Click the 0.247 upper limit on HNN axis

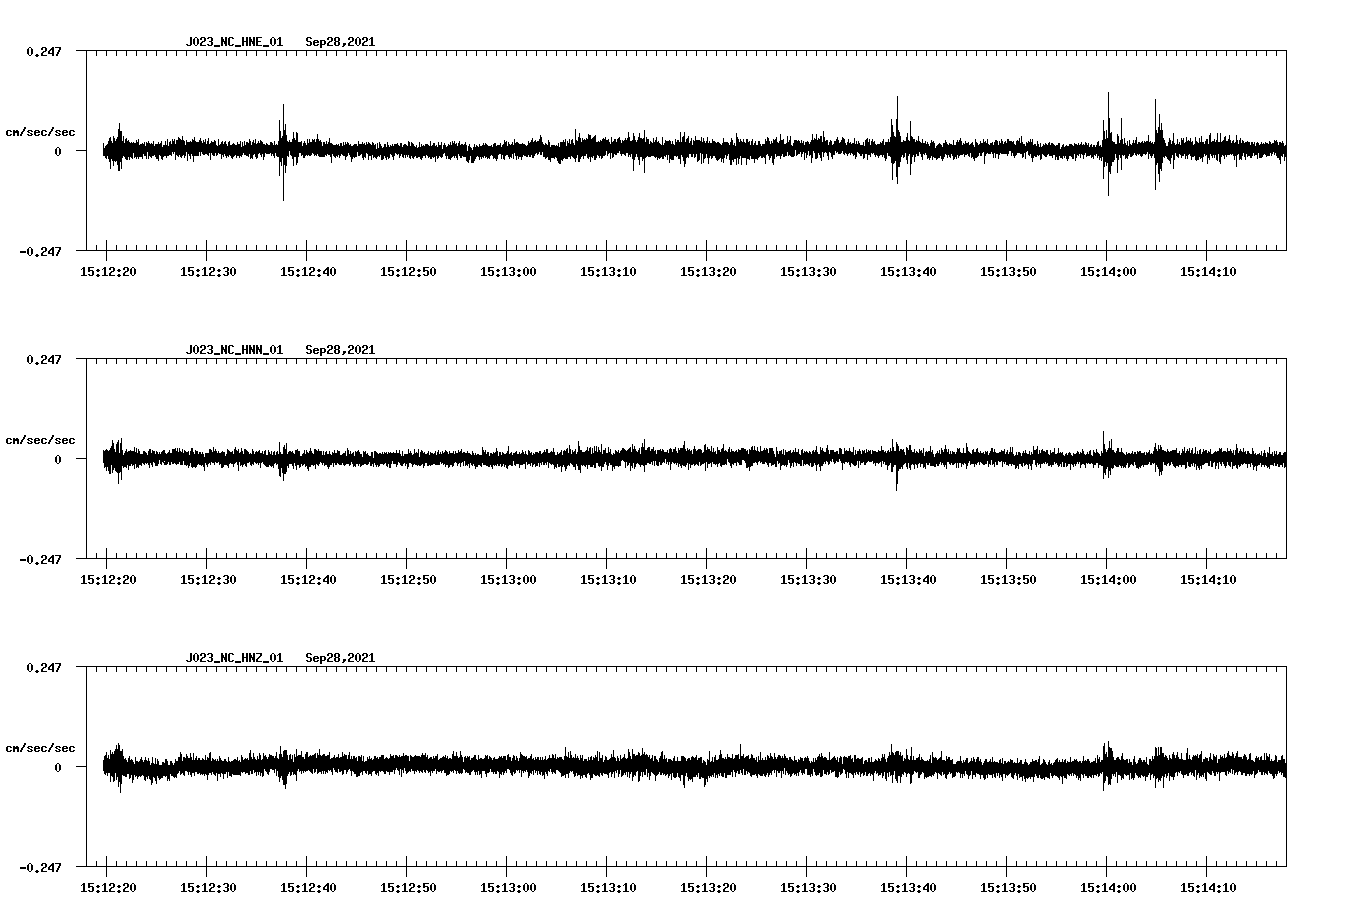[43, 359]
